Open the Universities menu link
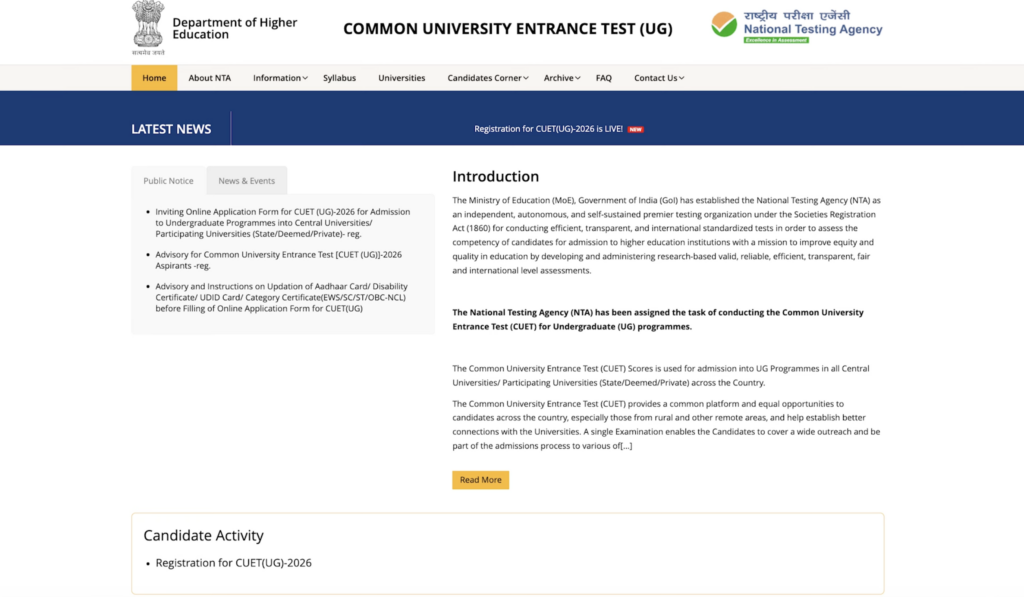1024x597 pixels. pyautogui.click(x=401, y=78)
